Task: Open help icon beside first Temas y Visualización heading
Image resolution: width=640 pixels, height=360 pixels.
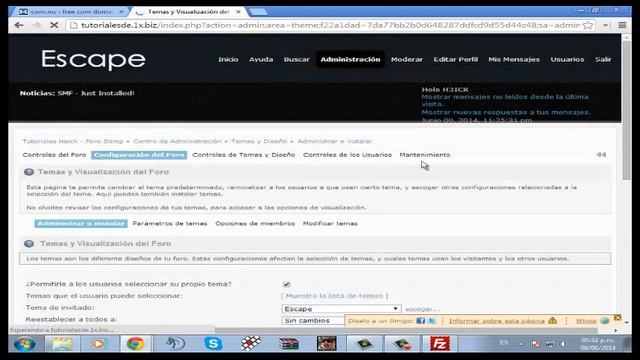Action: [29, 172]
